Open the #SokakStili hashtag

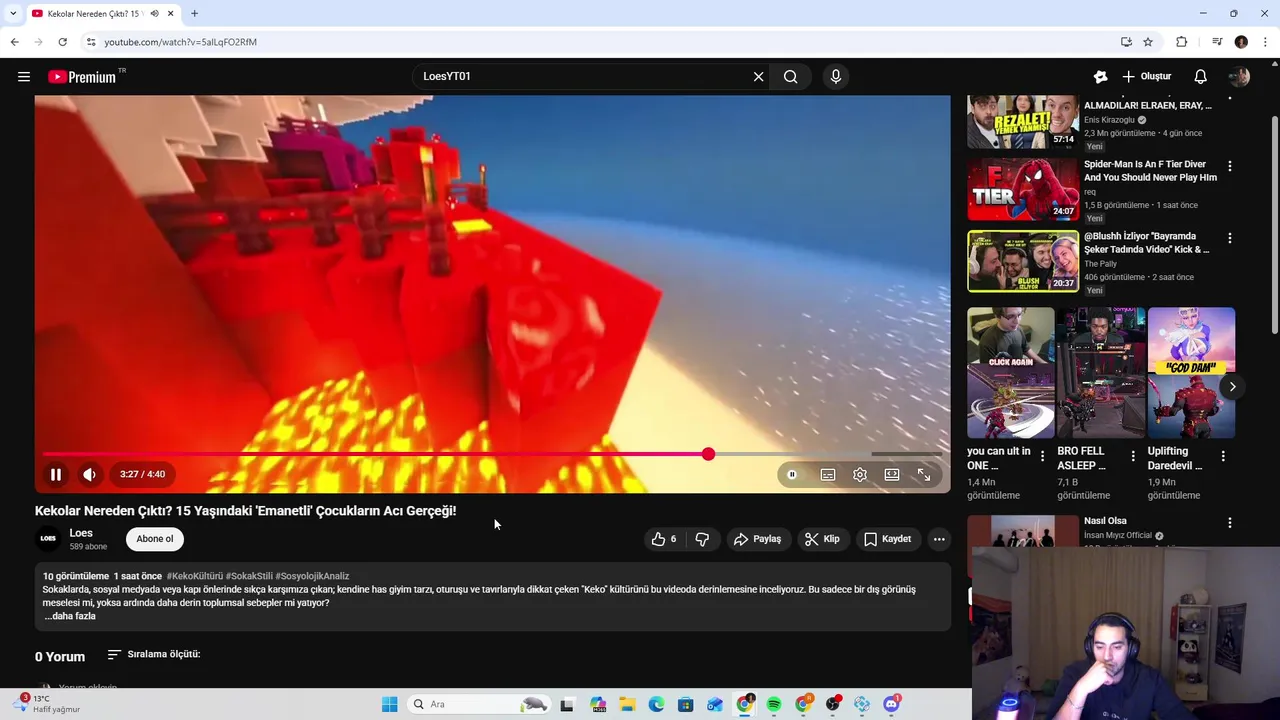point(249,576)
